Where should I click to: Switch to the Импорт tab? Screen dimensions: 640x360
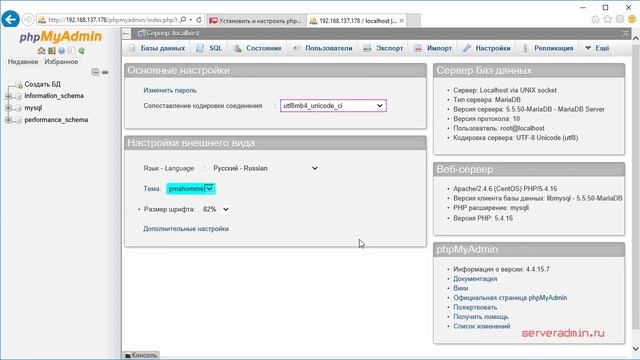[x=433, y=48]
